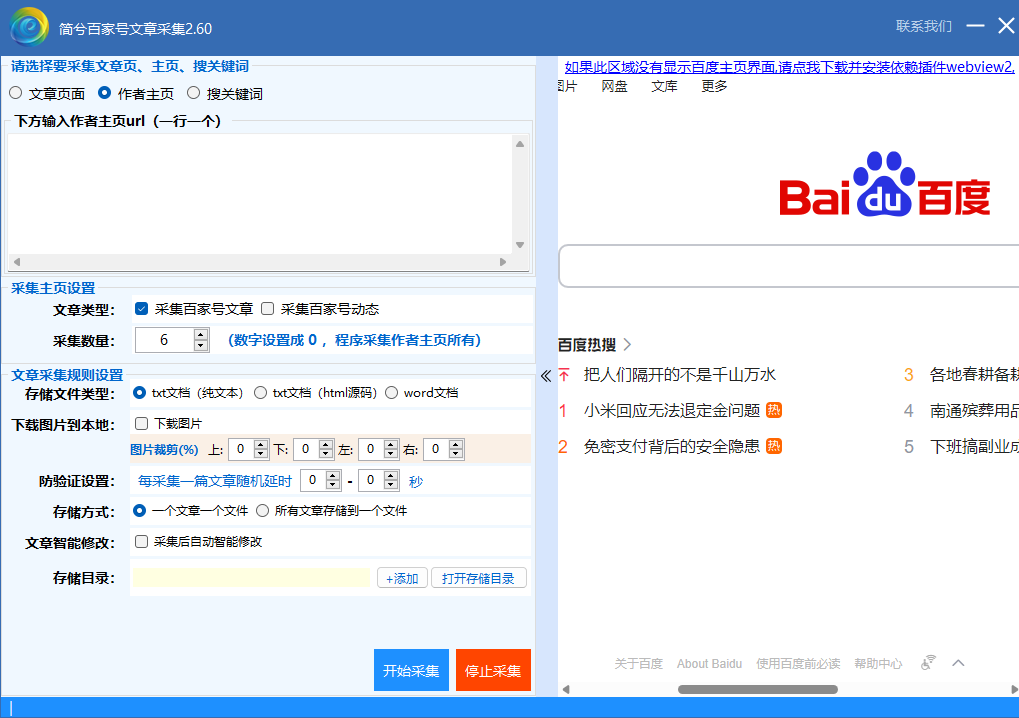
Task: Increase the 下 crop percentage stepper
Action: pyautogui.click(x=326, y=444)
